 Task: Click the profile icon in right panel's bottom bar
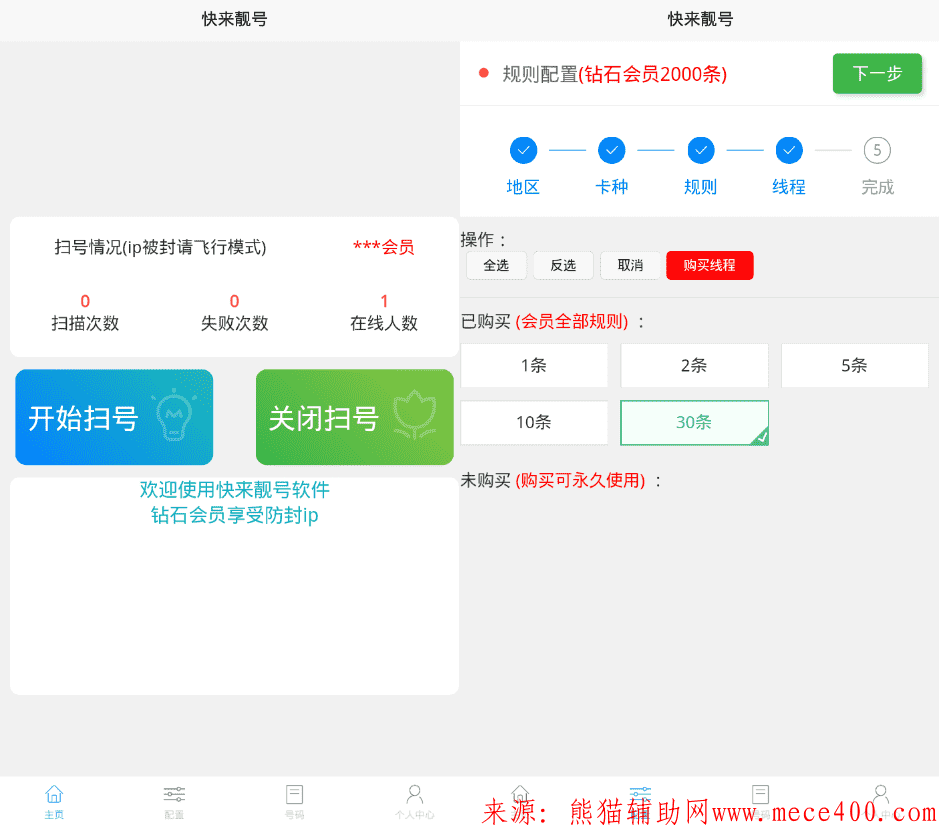[880, 794]
